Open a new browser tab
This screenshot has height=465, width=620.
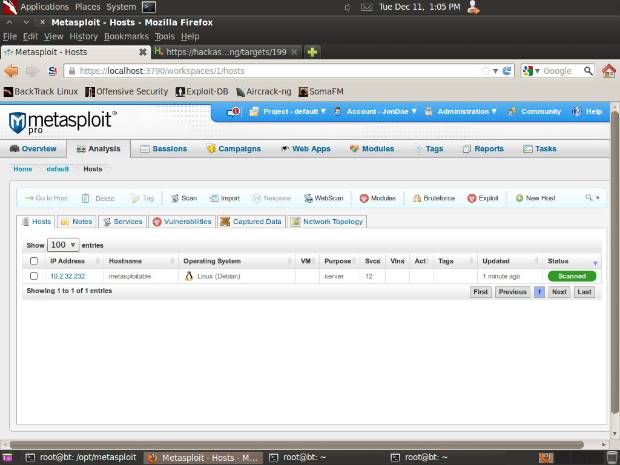pyautogui.click(x=313, y=52)
